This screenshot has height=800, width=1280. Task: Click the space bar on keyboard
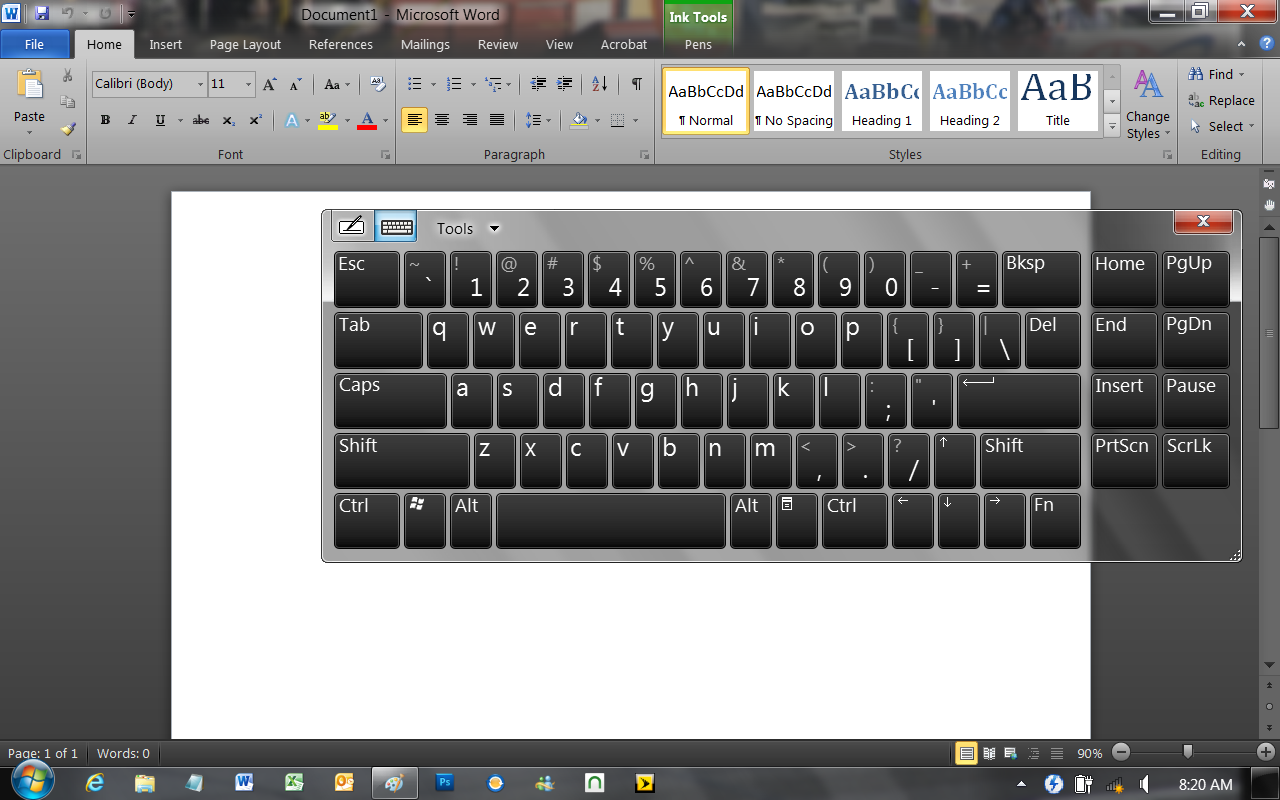tap(611, 521)
